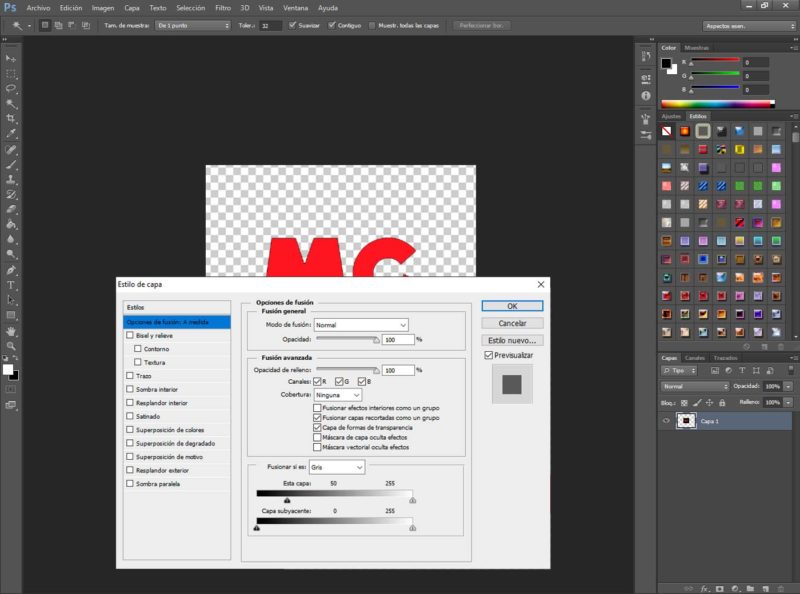Enable the Bisel y relieve checkbox

[130, 336]
